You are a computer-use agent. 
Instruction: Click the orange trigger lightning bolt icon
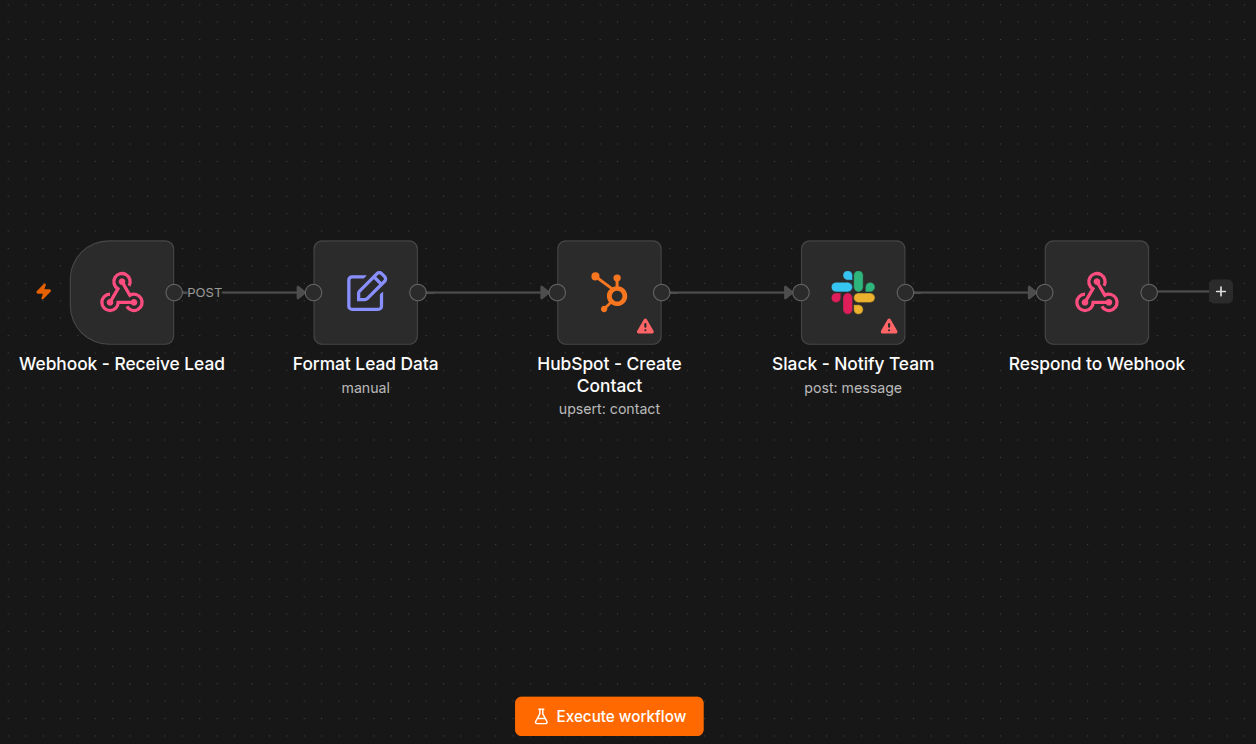click(x=43, y=292)
